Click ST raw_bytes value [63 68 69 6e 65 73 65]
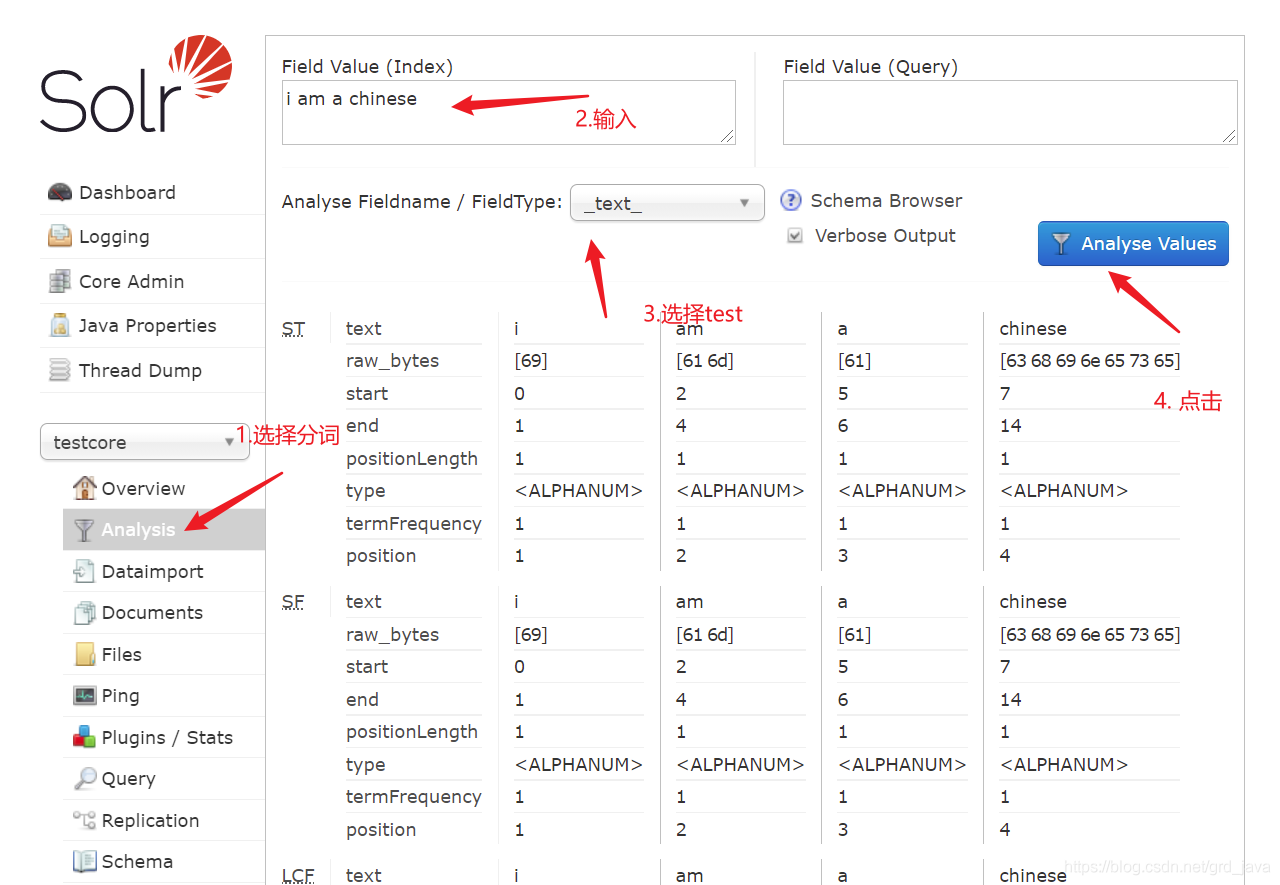This screenshot has width=1280, height=885. pos(1090,361)
